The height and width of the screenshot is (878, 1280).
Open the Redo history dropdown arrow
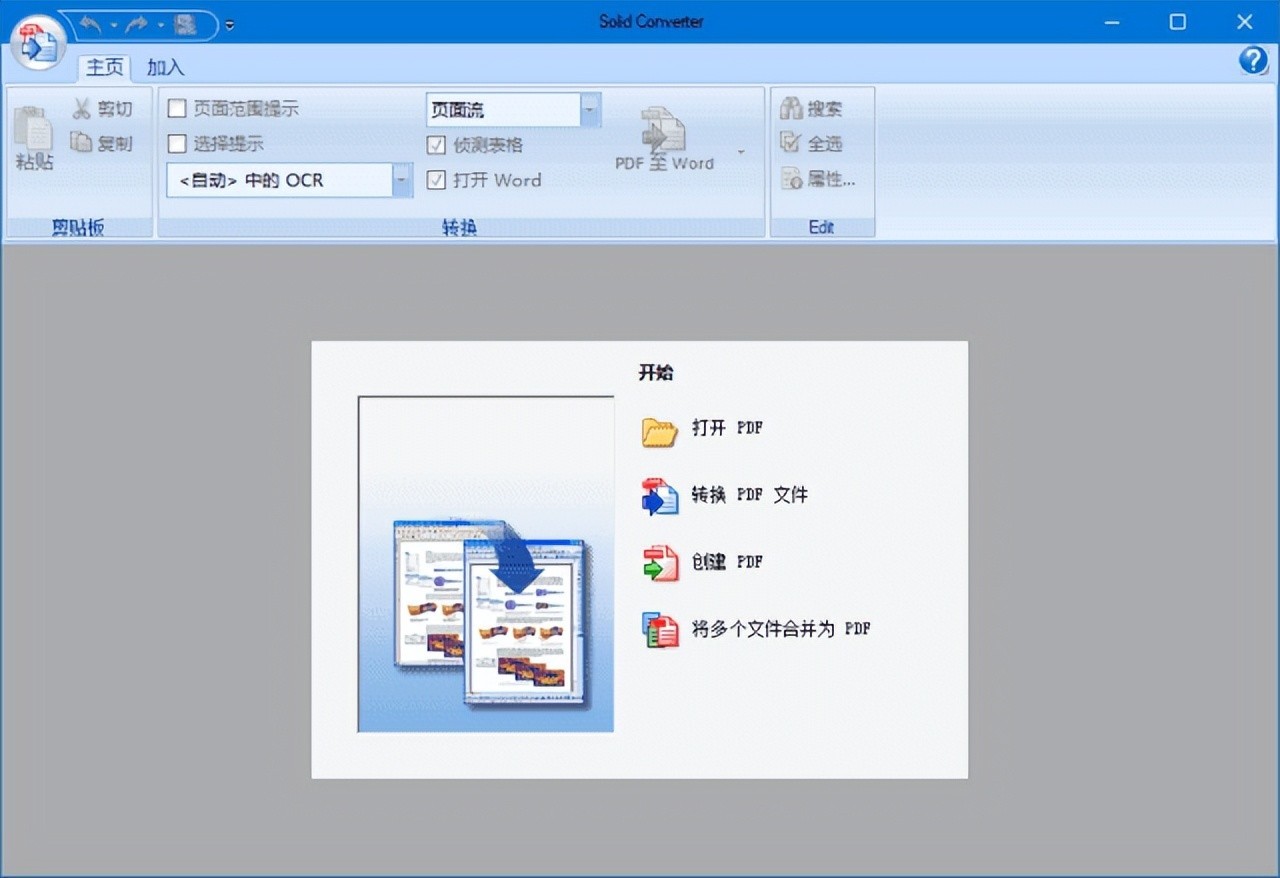[x=160, y=25]
